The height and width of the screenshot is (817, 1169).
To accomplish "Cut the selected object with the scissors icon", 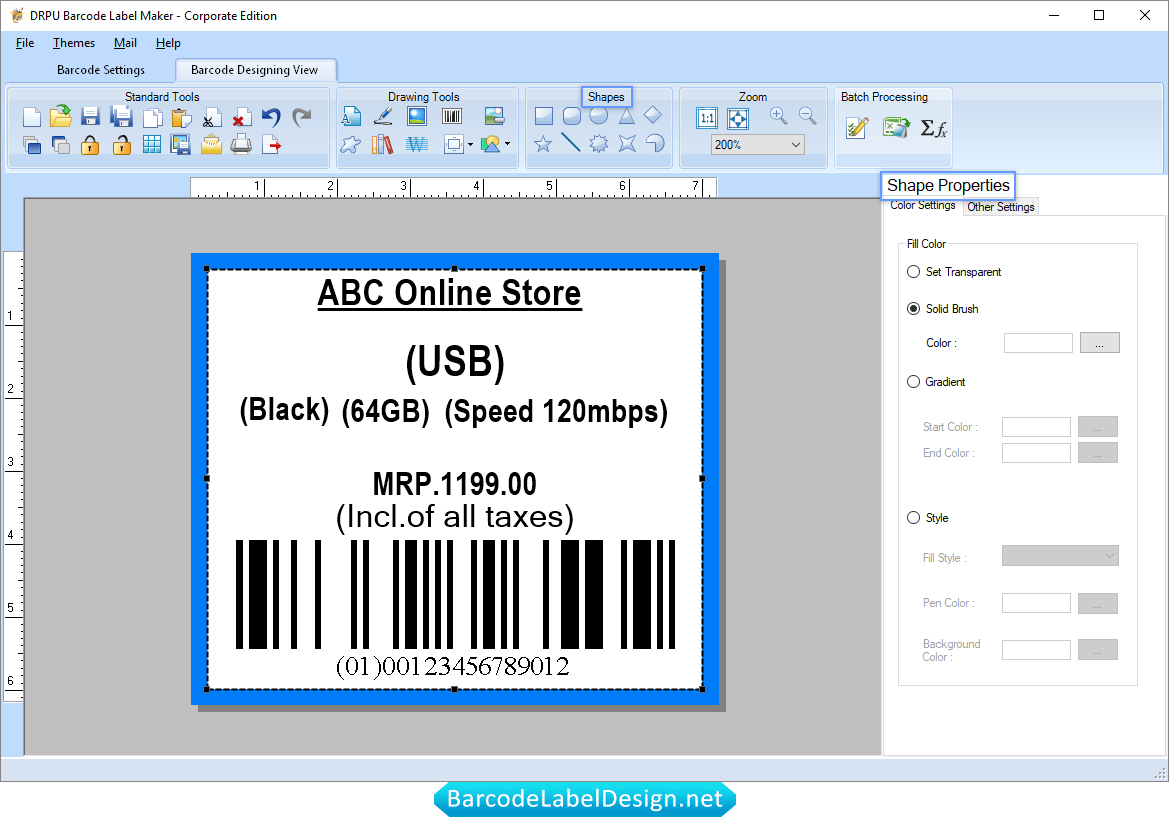I will pos(212,118).
